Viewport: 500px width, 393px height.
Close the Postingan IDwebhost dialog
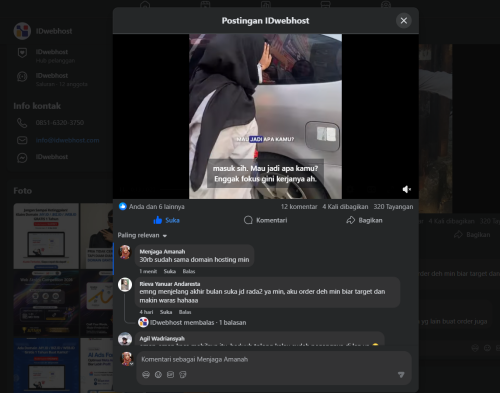[404, 21]
